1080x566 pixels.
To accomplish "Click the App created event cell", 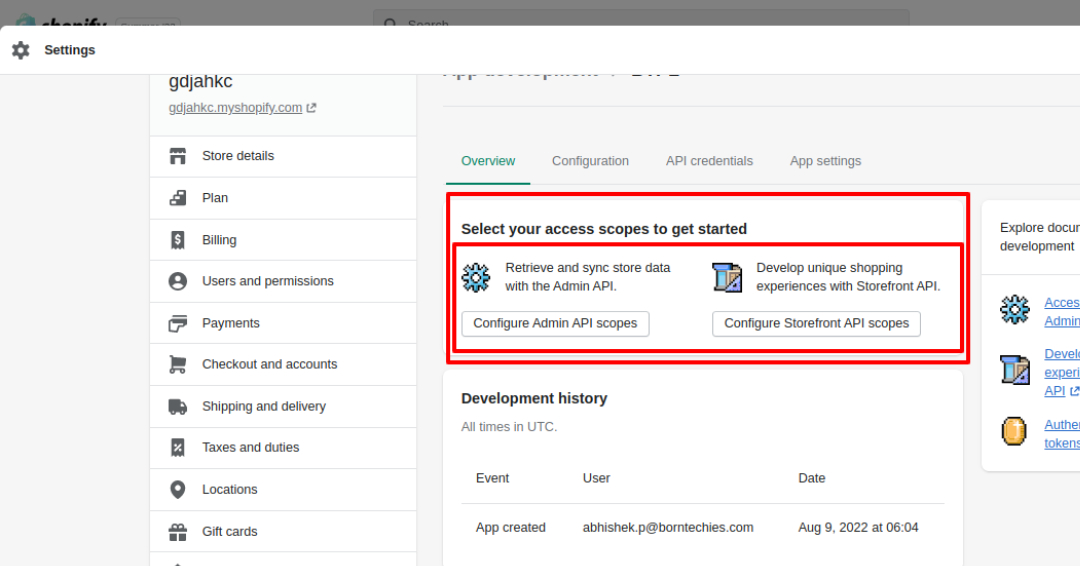I will 510,528.
